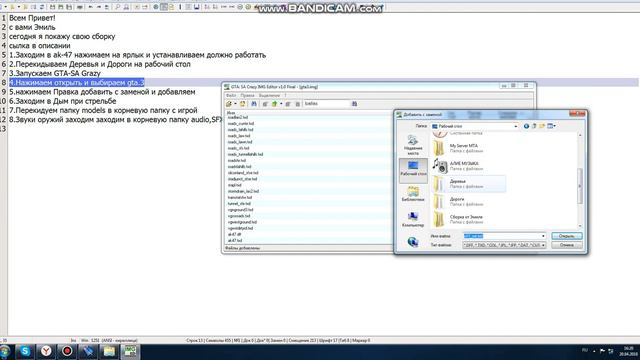Click the blue save icon in IMG Editor toolbar
The width and height of the screenshot is (640, 360).
253,104
